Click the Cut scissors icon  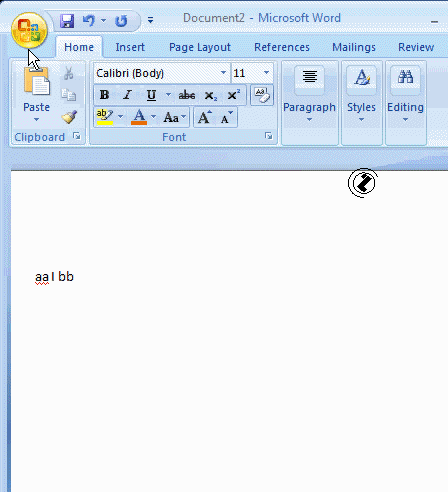tap(69, 73)
